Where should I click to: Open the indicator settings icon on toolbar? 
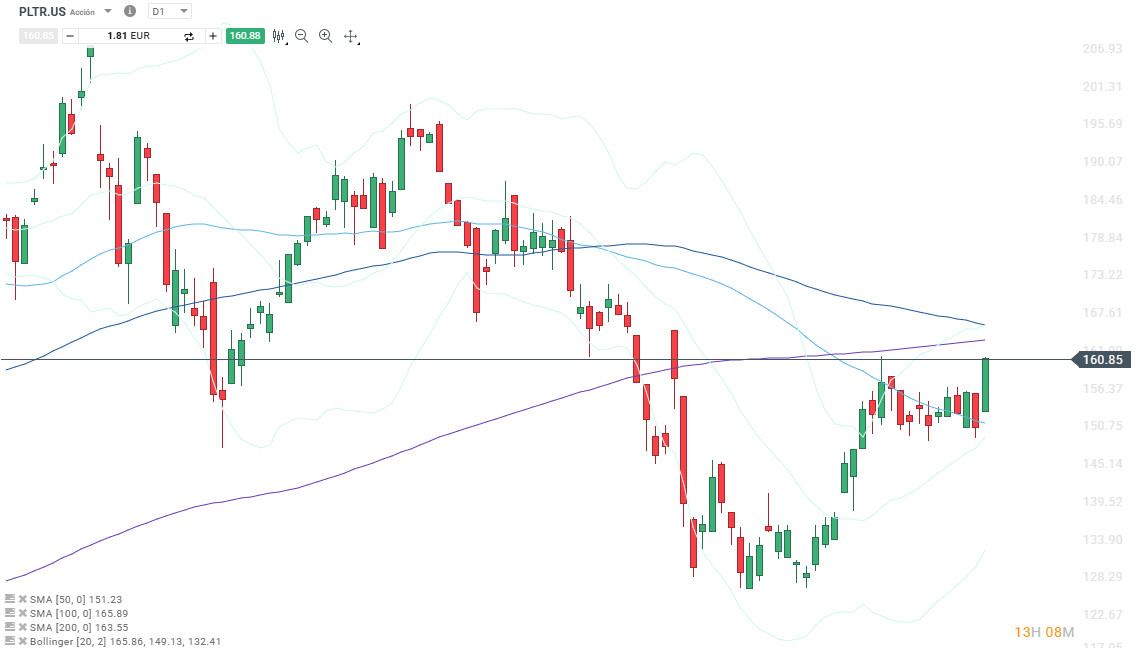(x=278, y=35)
